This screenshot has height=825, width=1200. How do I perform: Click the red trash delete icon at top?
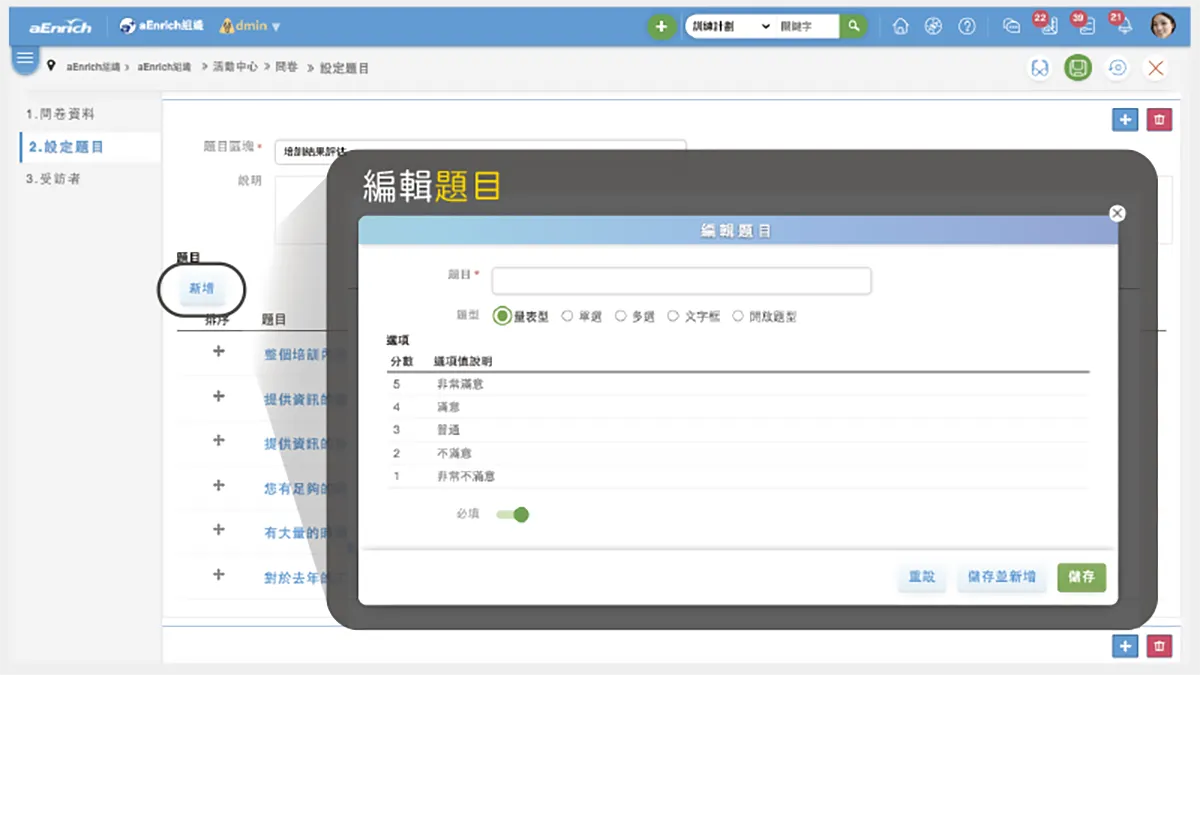tap(1159, 120)
